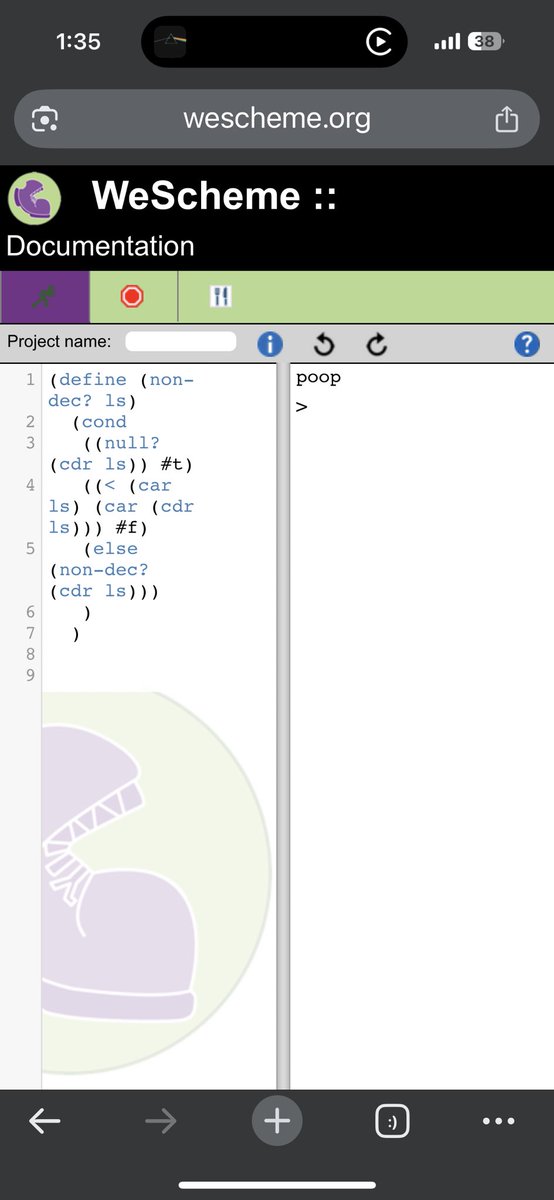Click the "poop" output text
Image resolution: width=554 pixels, height=1200 pixels.
(x=318, y=378)
